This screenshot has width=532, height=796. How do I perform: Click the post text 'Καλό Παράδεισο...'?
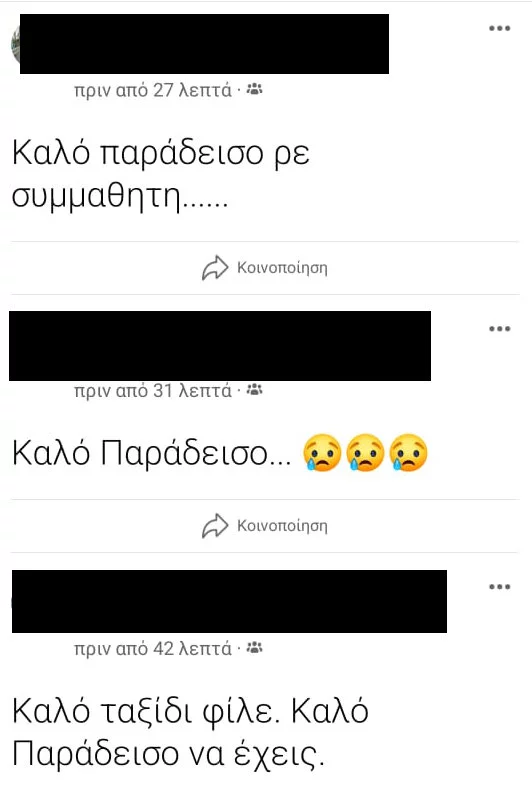(x=152, y=452)
